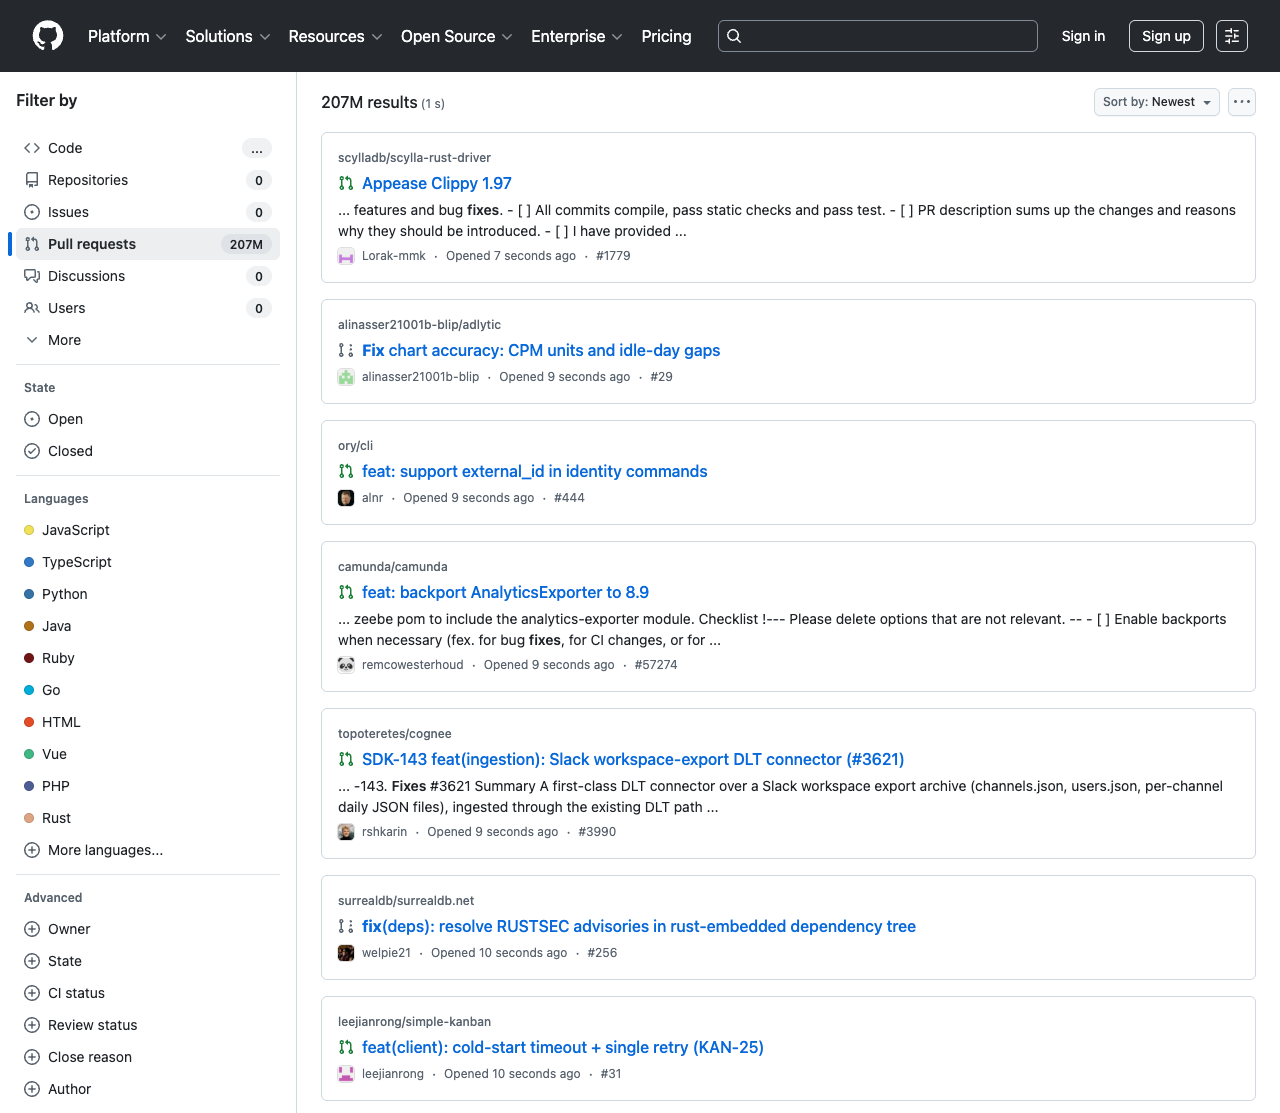Click the PR icon beside SDK-143 feat(ingestion)
The height and width of the screenshot is (1113, 1280).
click(346, 759)
